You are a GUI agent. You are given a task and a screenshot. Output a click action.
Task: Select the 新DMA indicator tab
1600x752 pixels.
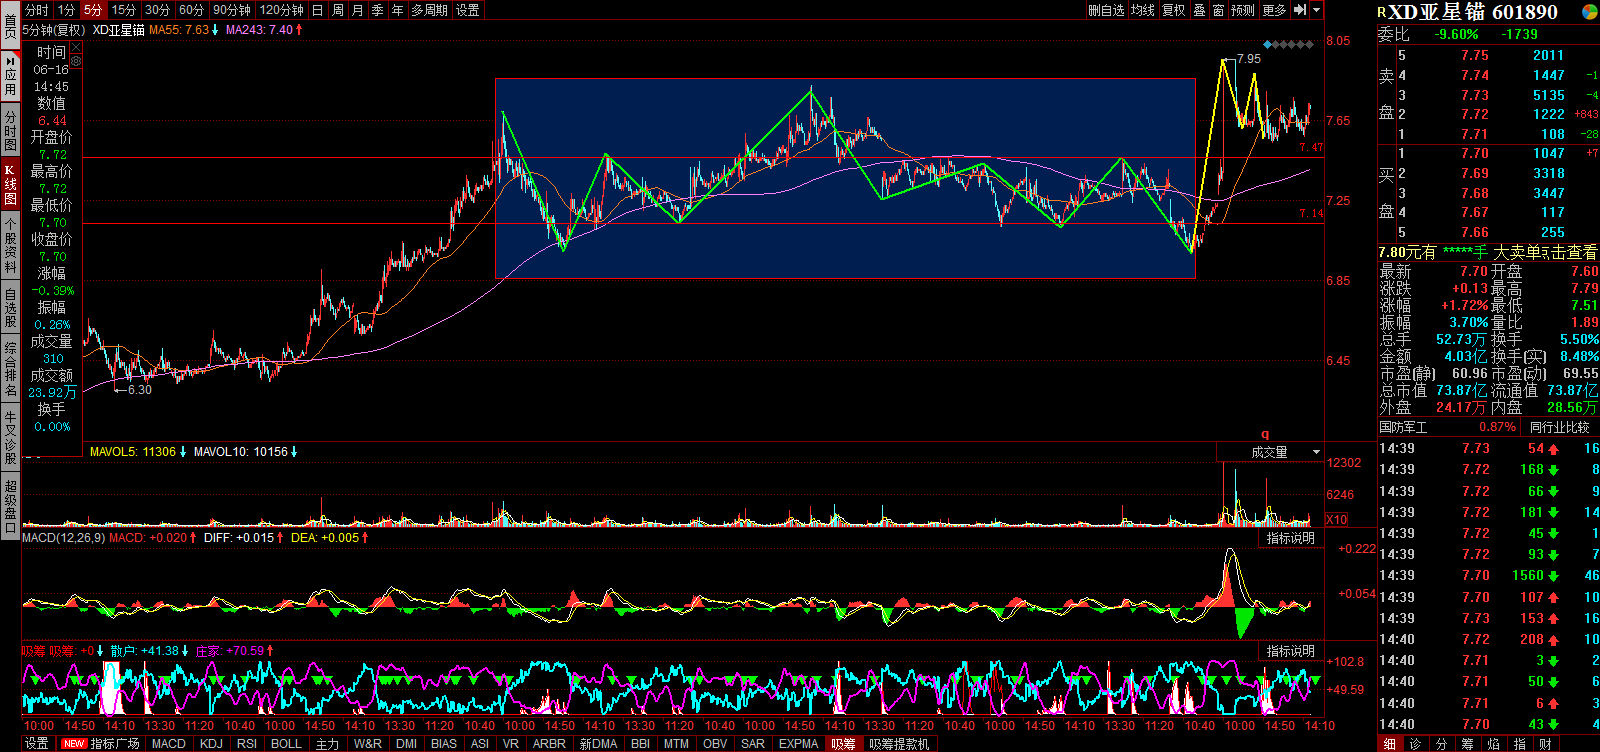point(598,744)
